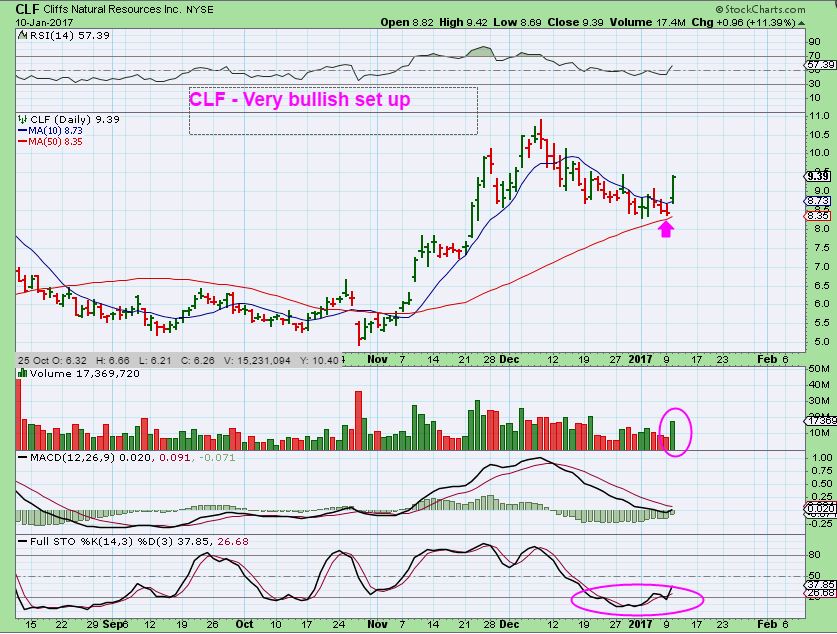The width and height of the screenshot is (837, 634).
Task: Click the V: 15,231,094 readout value
Action: point(257,360)
